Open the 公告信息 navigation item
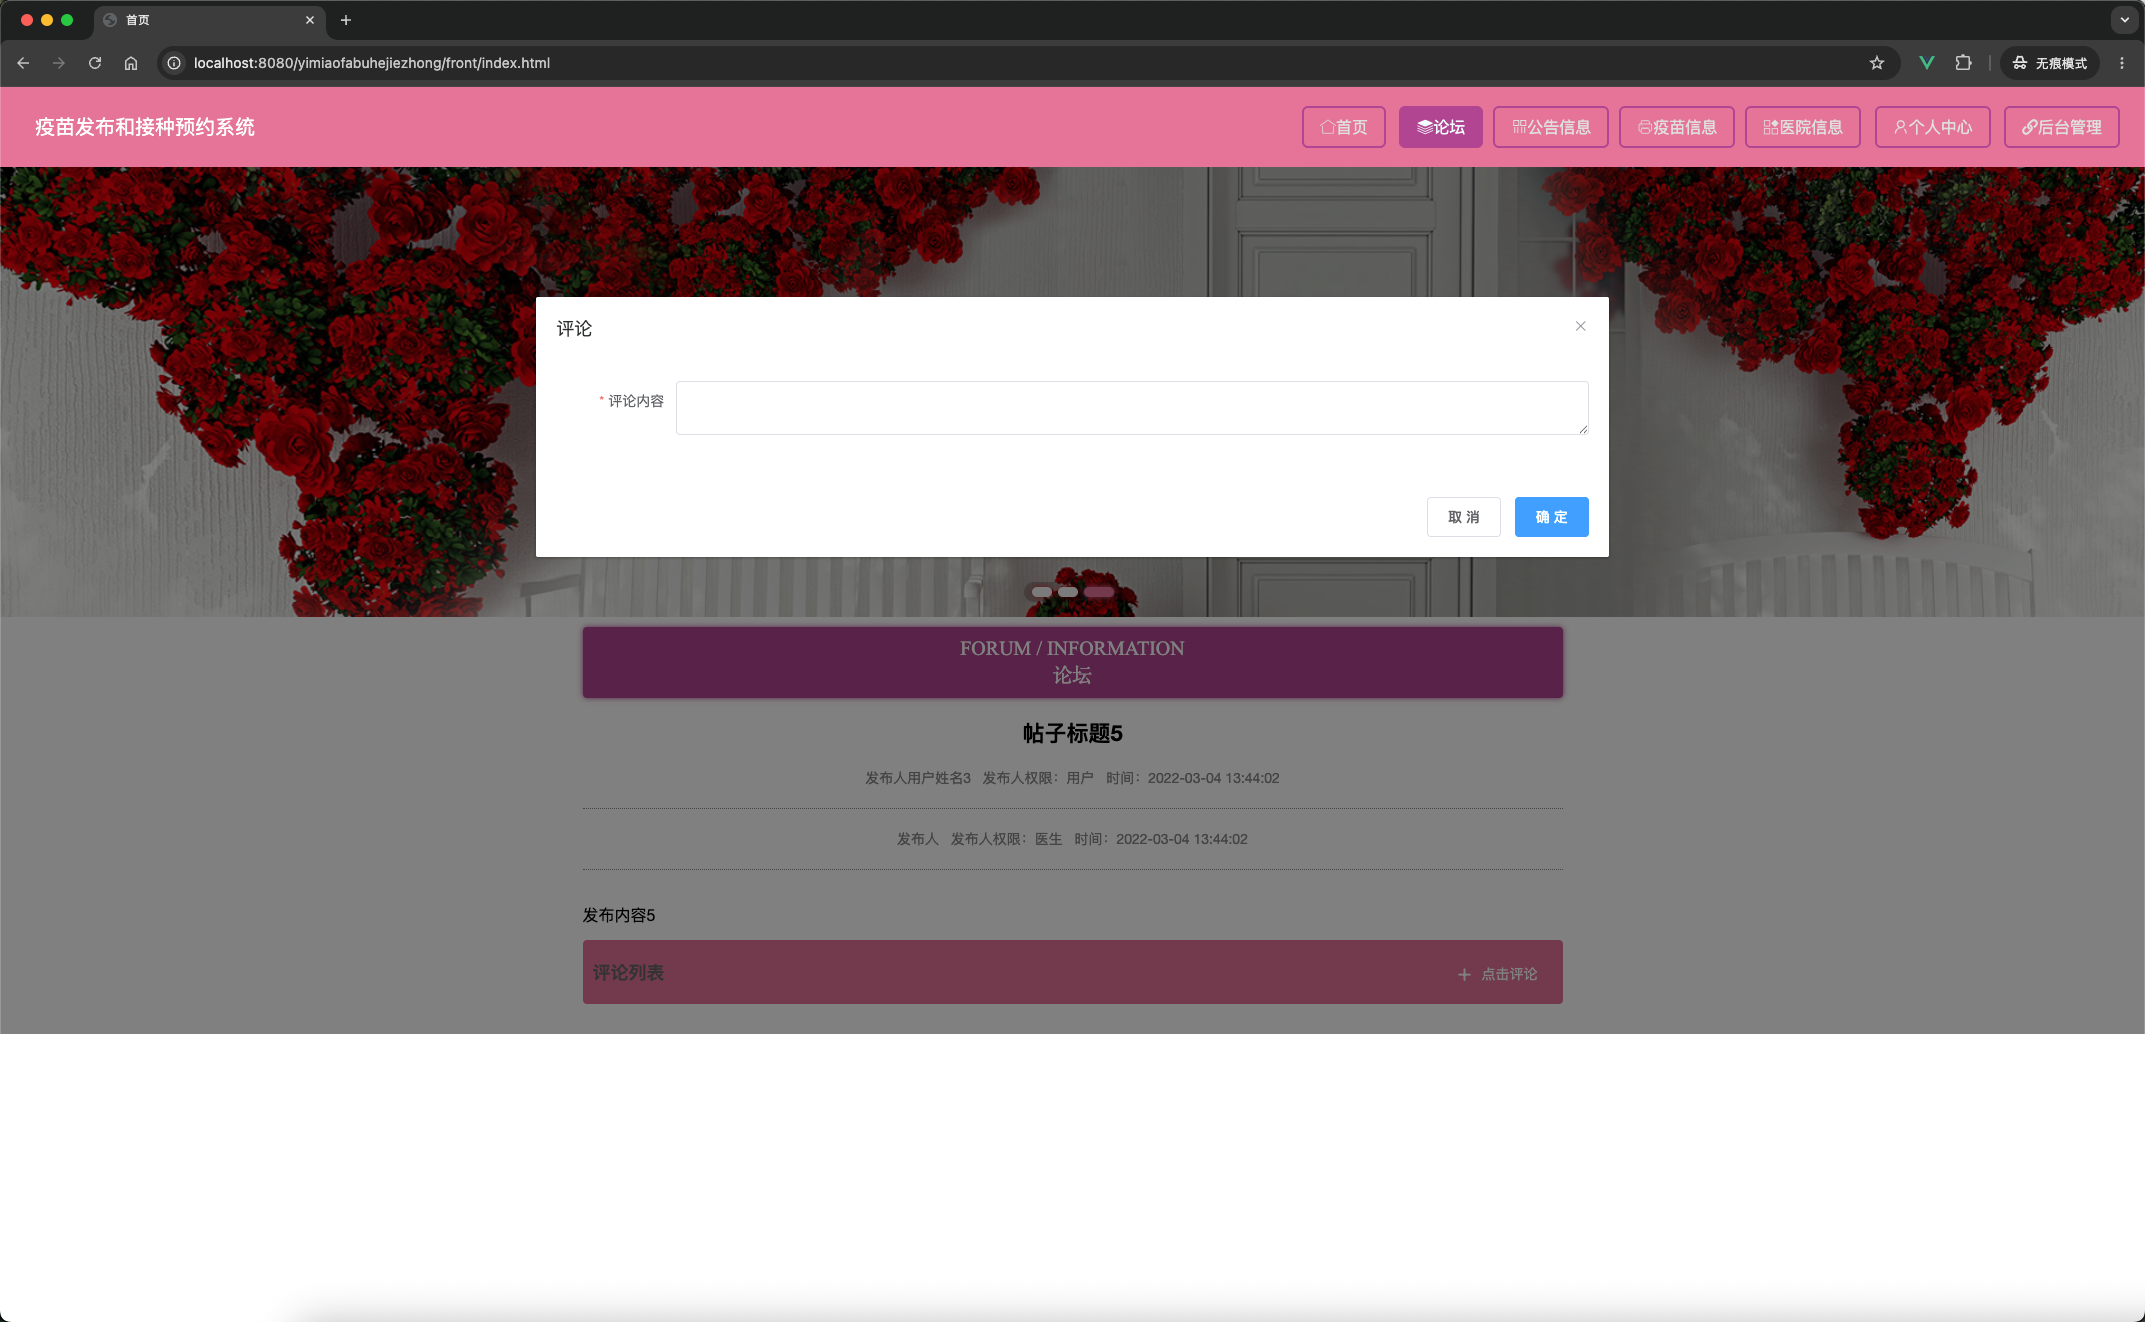 pos(1551,127)
